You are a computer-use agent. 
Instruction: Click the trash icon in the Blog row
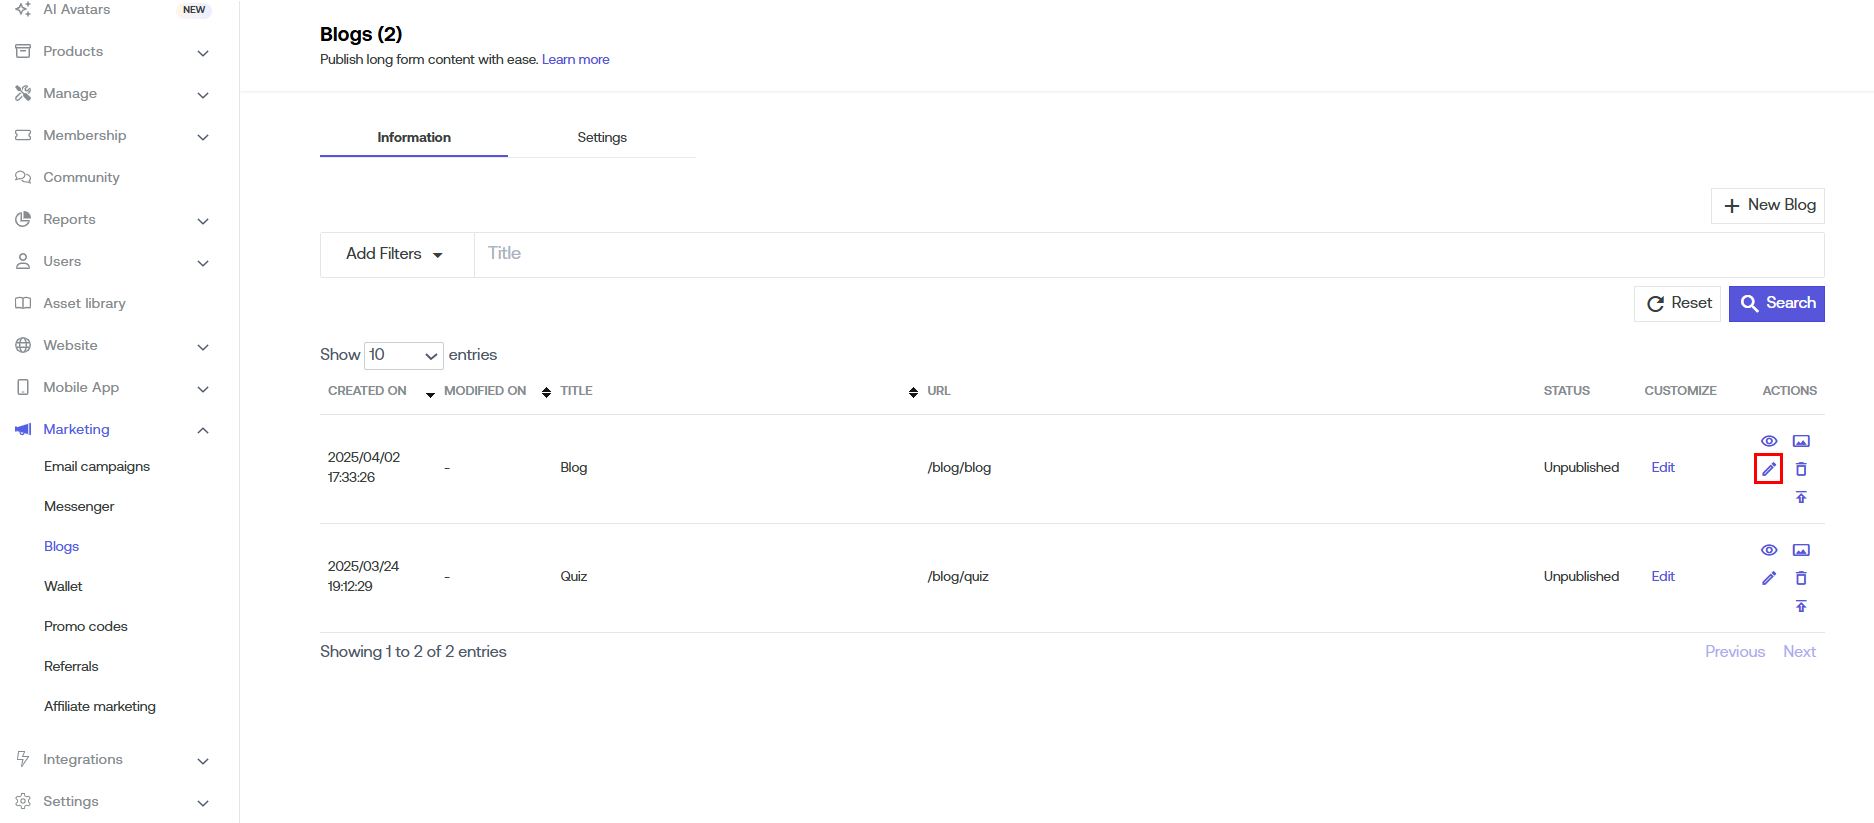pyautogui.click(x=1801, y=469)
